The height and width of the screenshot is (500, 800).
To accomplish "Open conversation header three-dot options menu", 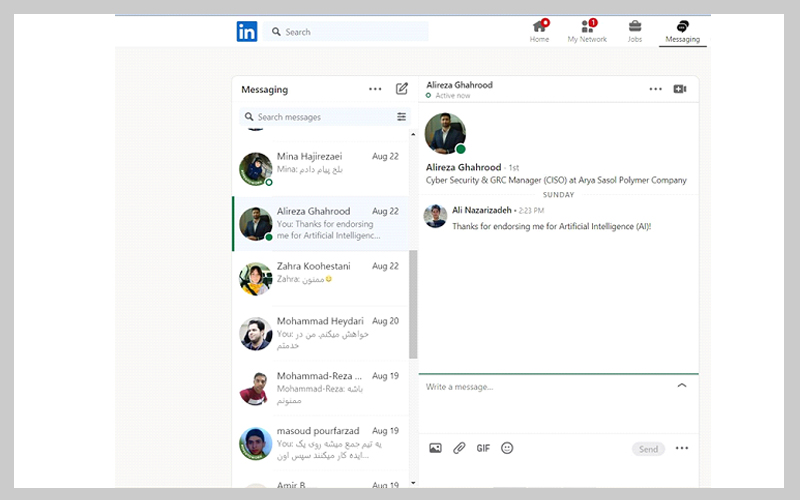I will point(655,89).
